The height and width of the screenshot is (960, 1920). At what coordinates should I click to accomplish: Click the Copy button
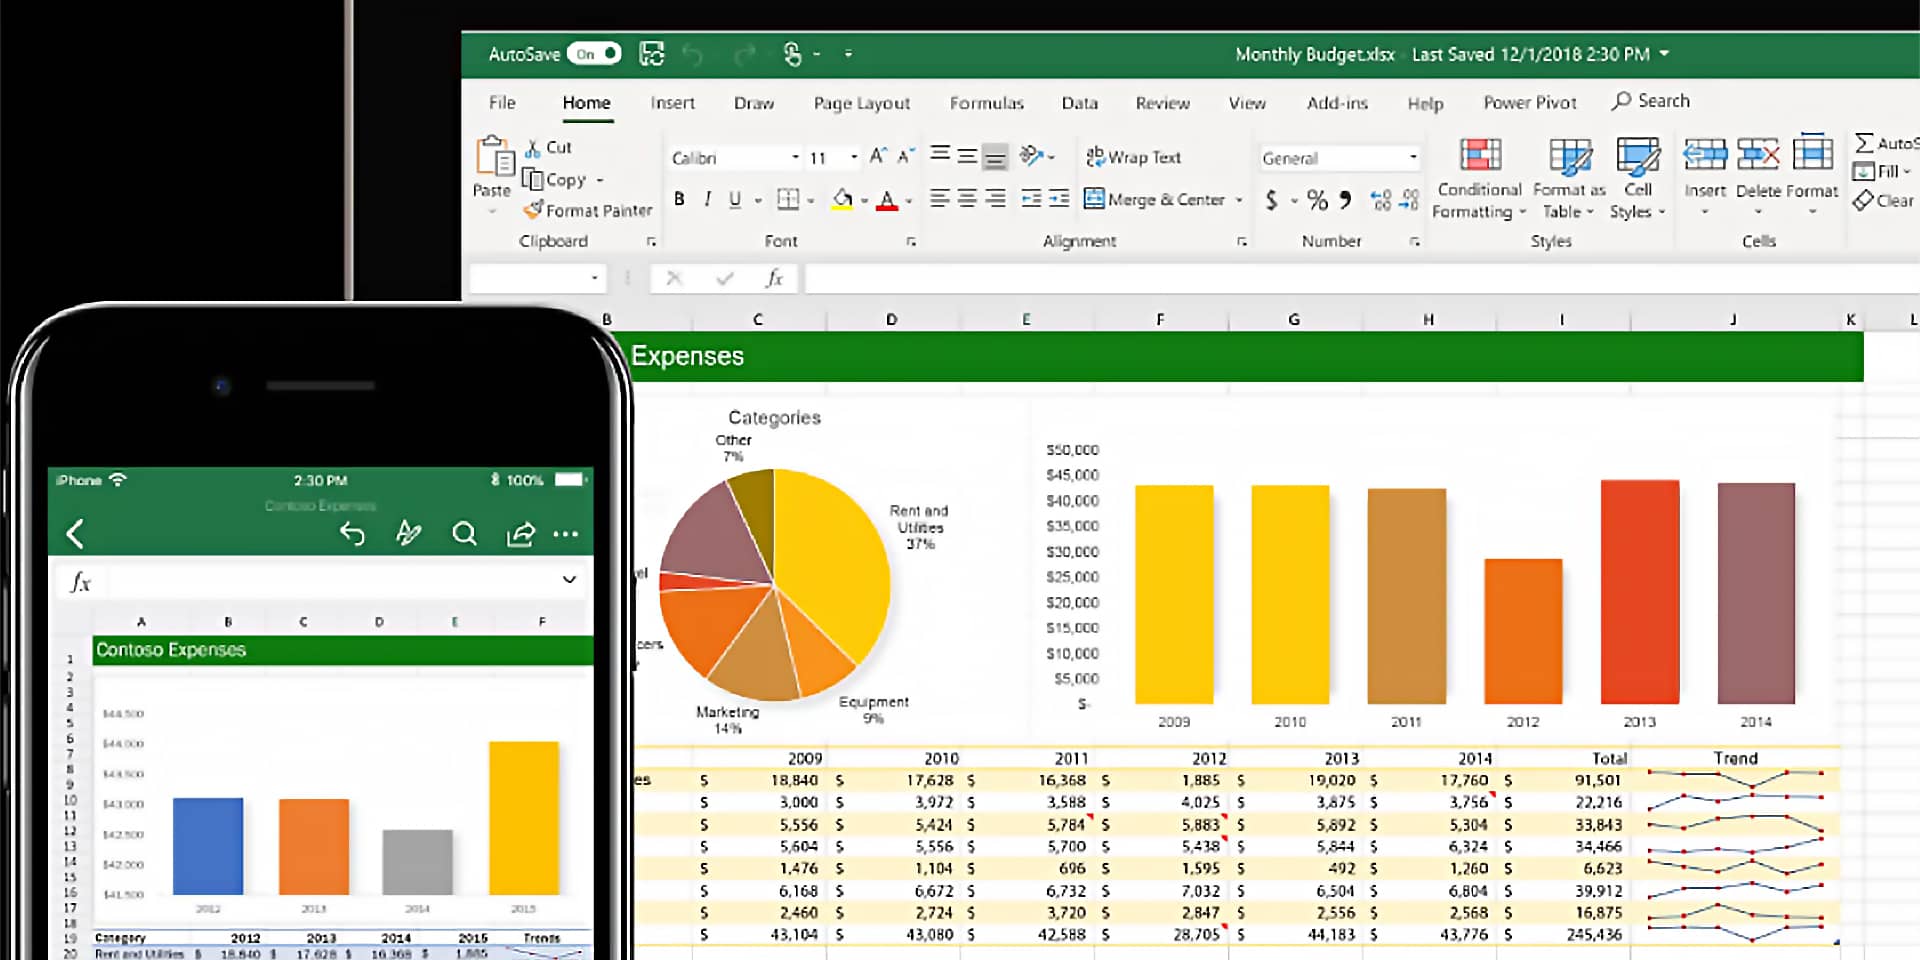555,180
